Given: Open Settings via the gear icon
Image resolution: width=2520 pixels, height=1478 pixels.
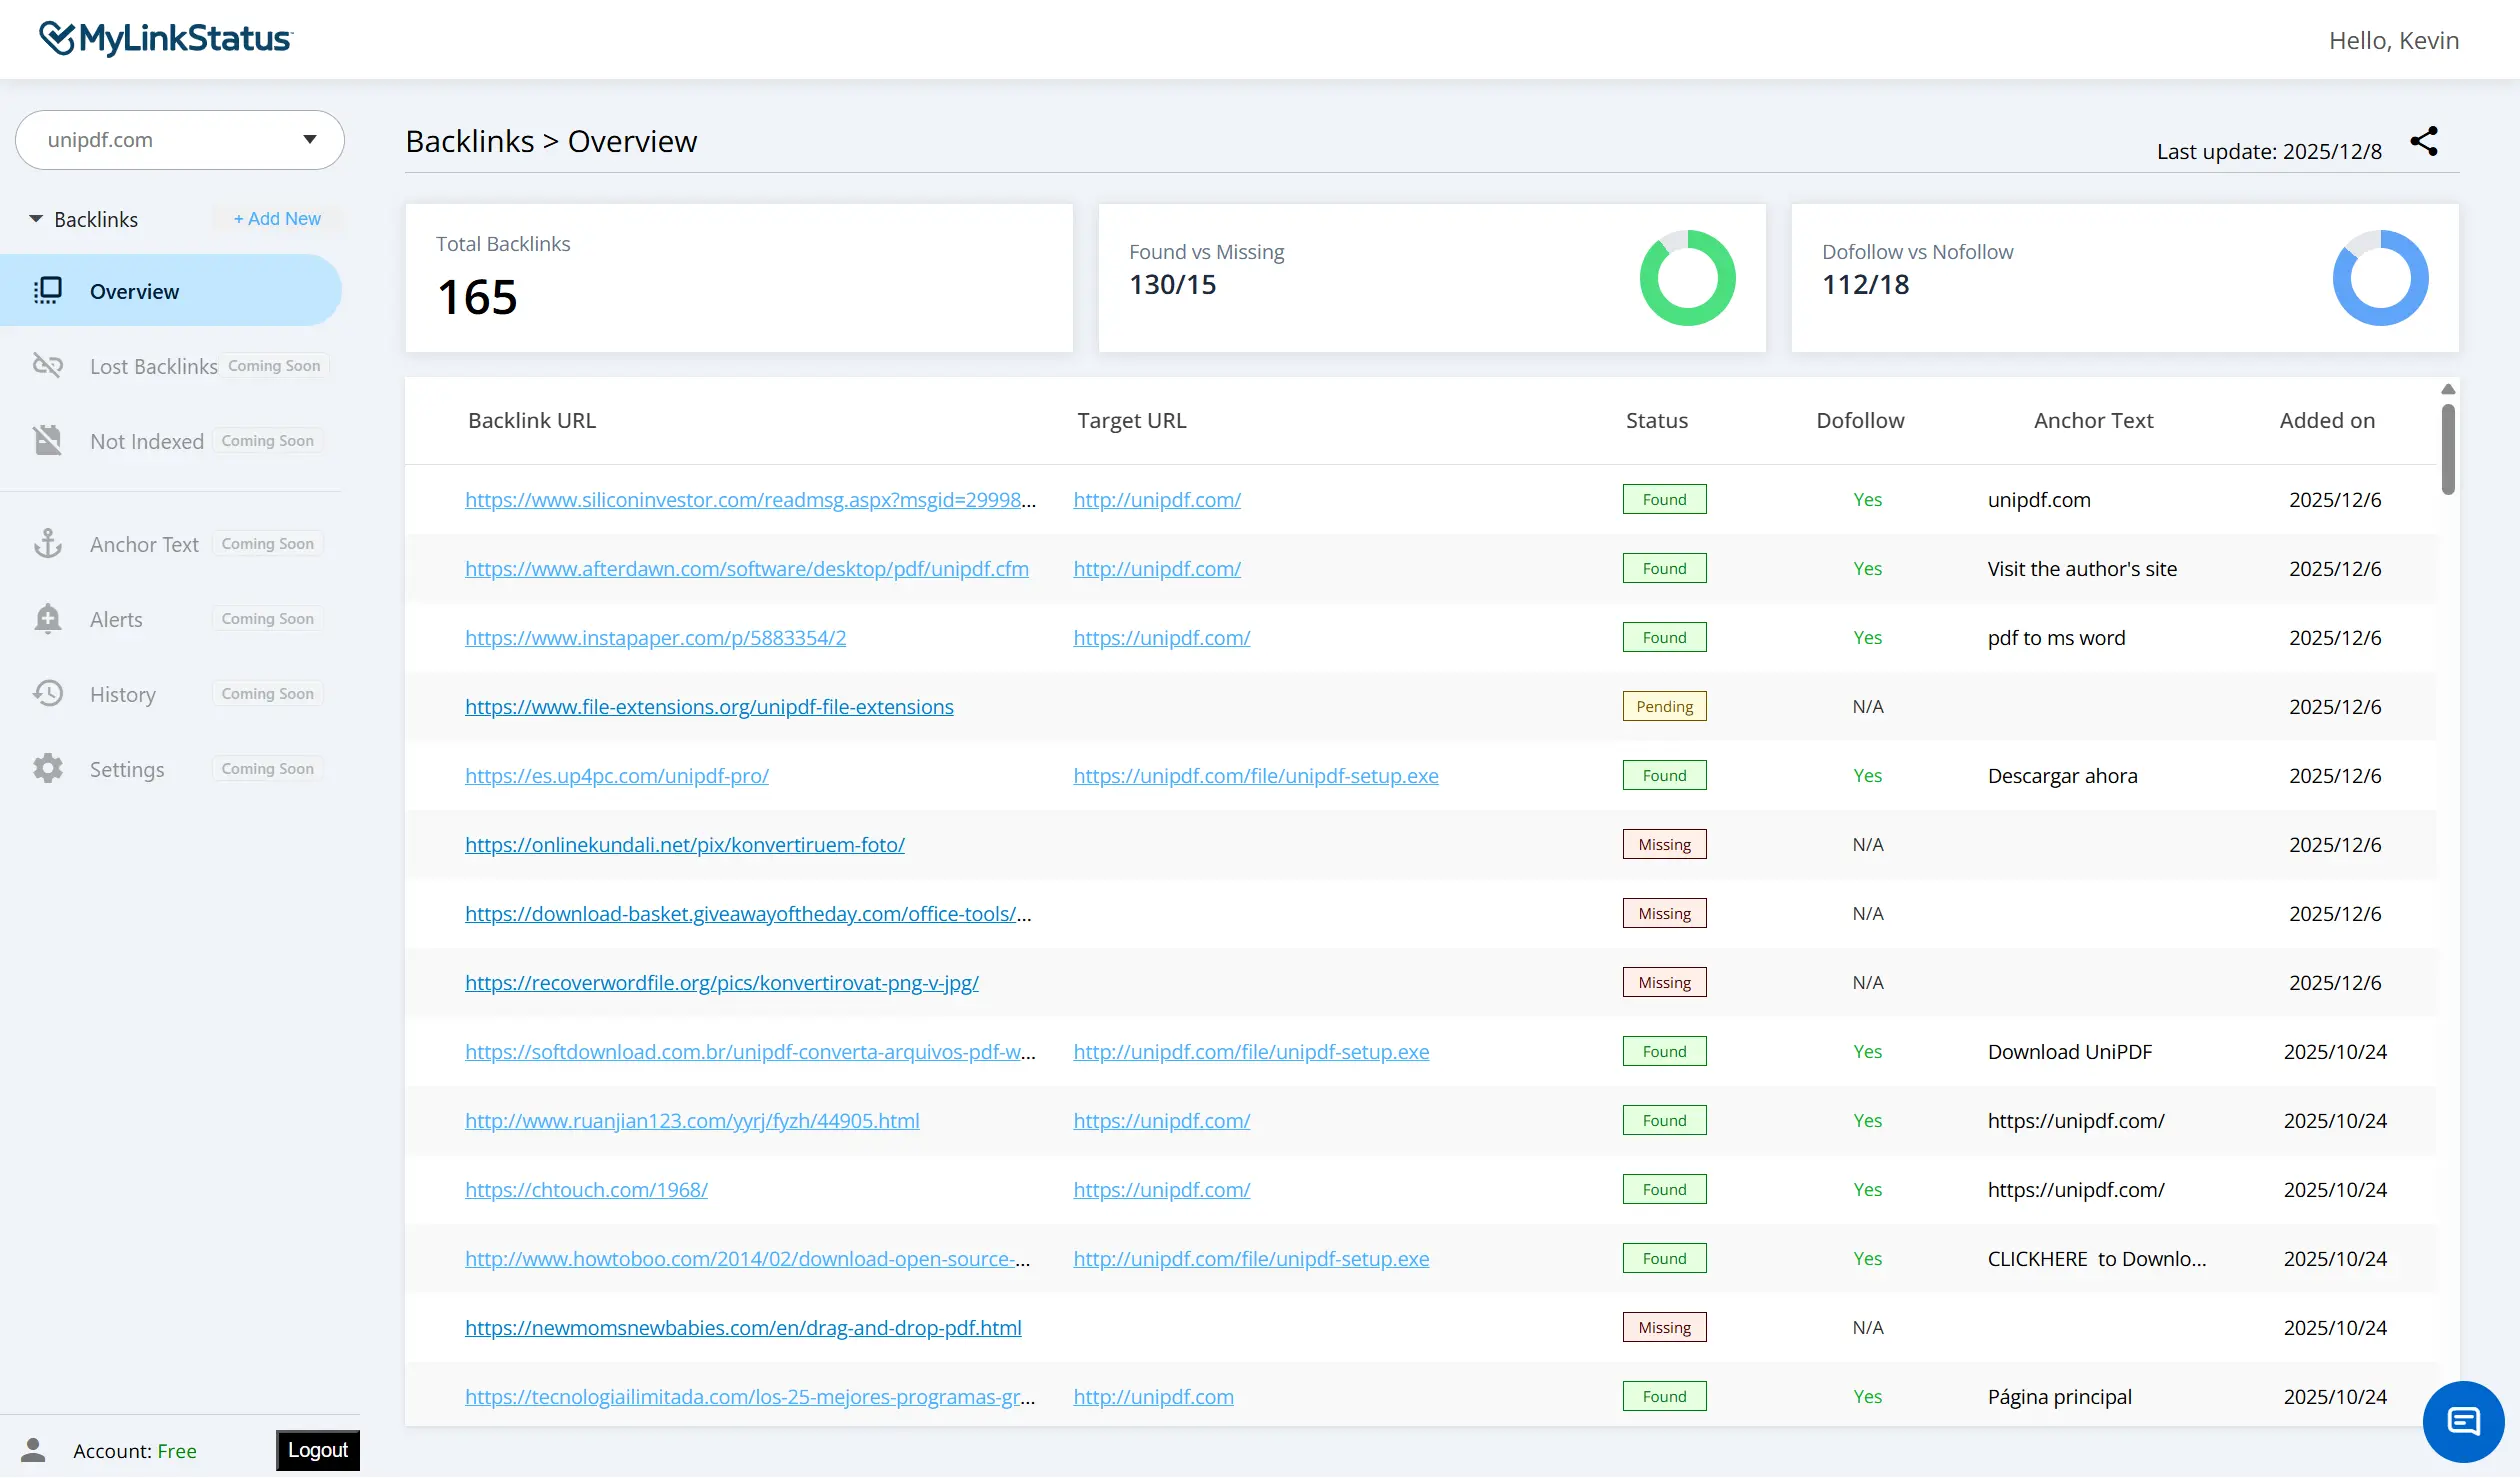Looking at the screenshot, I should (x=48, y=768).
